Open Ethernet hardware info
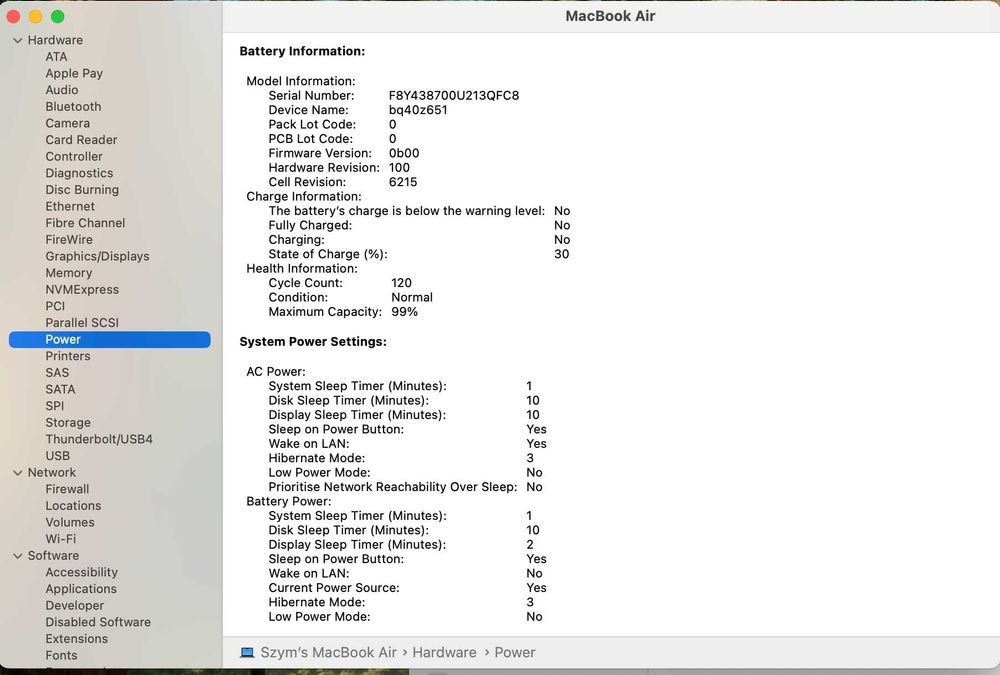1000x675 pixels. [x=70, y=206]
